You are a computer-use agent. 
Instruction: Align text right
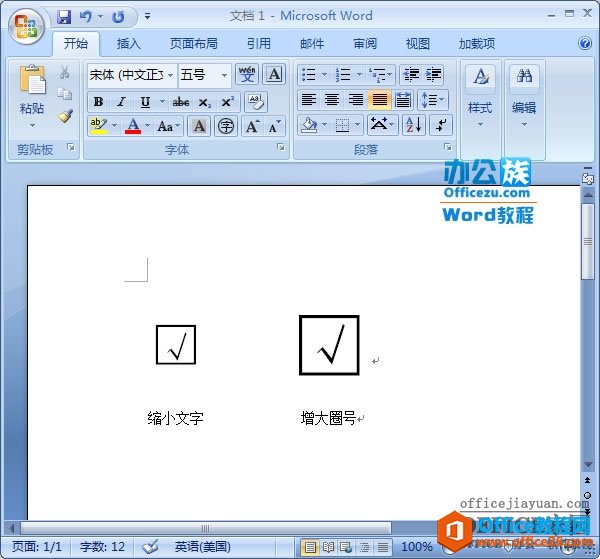click(x=355, y=100)
